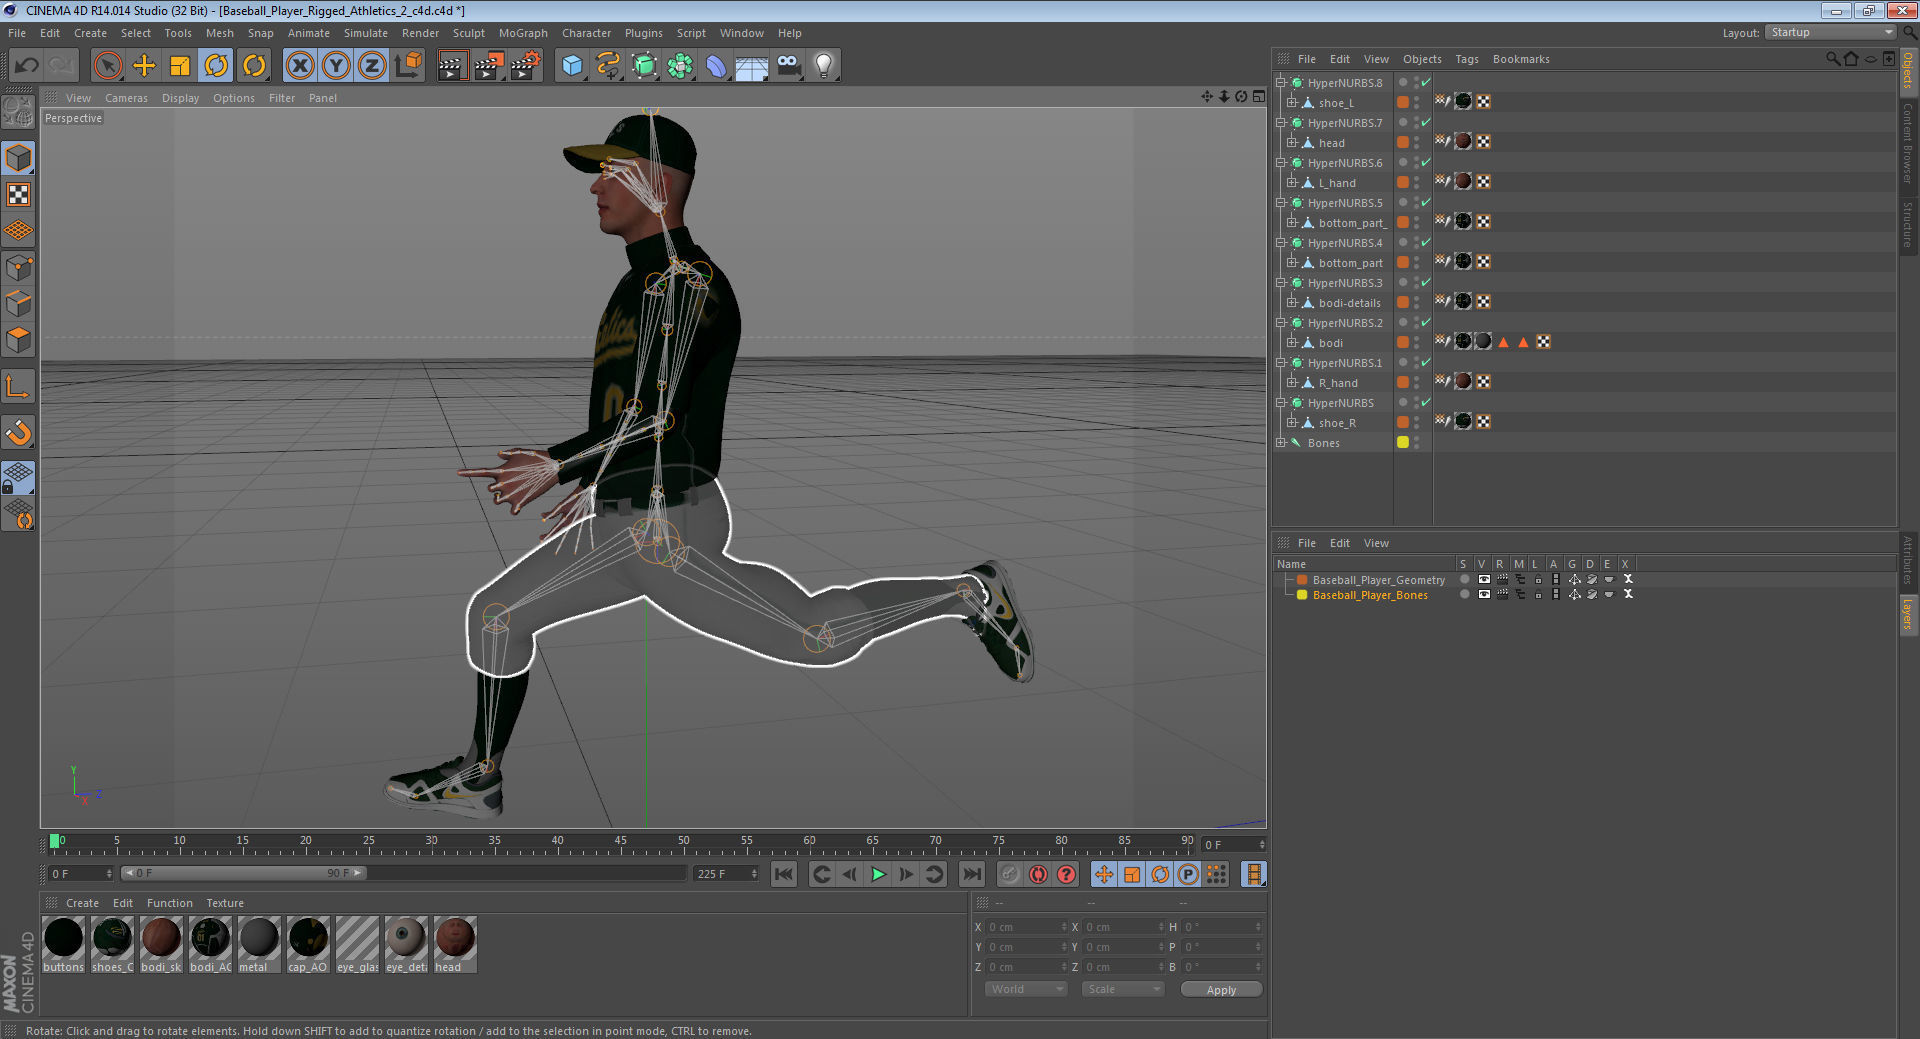Open viewport Cameras menu
This screenshot has height=1039, width=1920.
pos(126,98)
